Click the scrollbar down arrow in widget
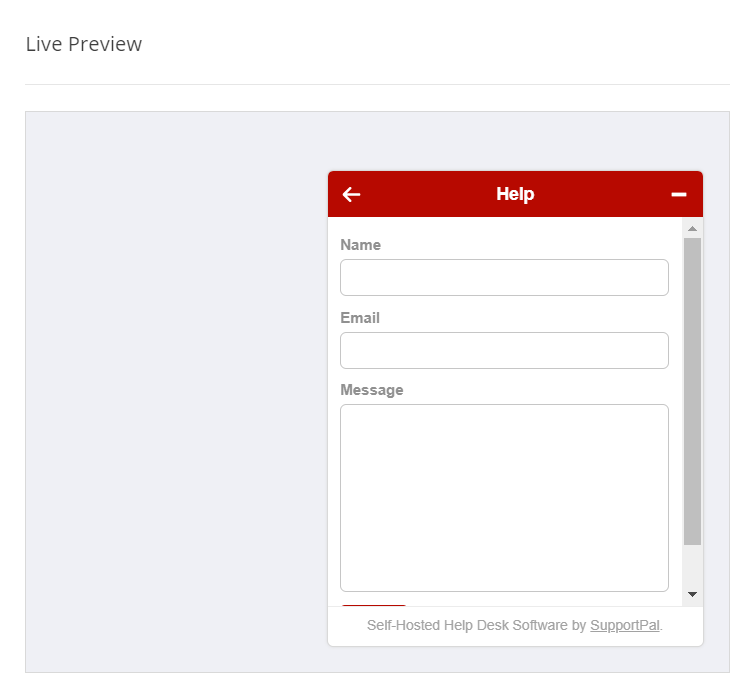 (692, 594)
